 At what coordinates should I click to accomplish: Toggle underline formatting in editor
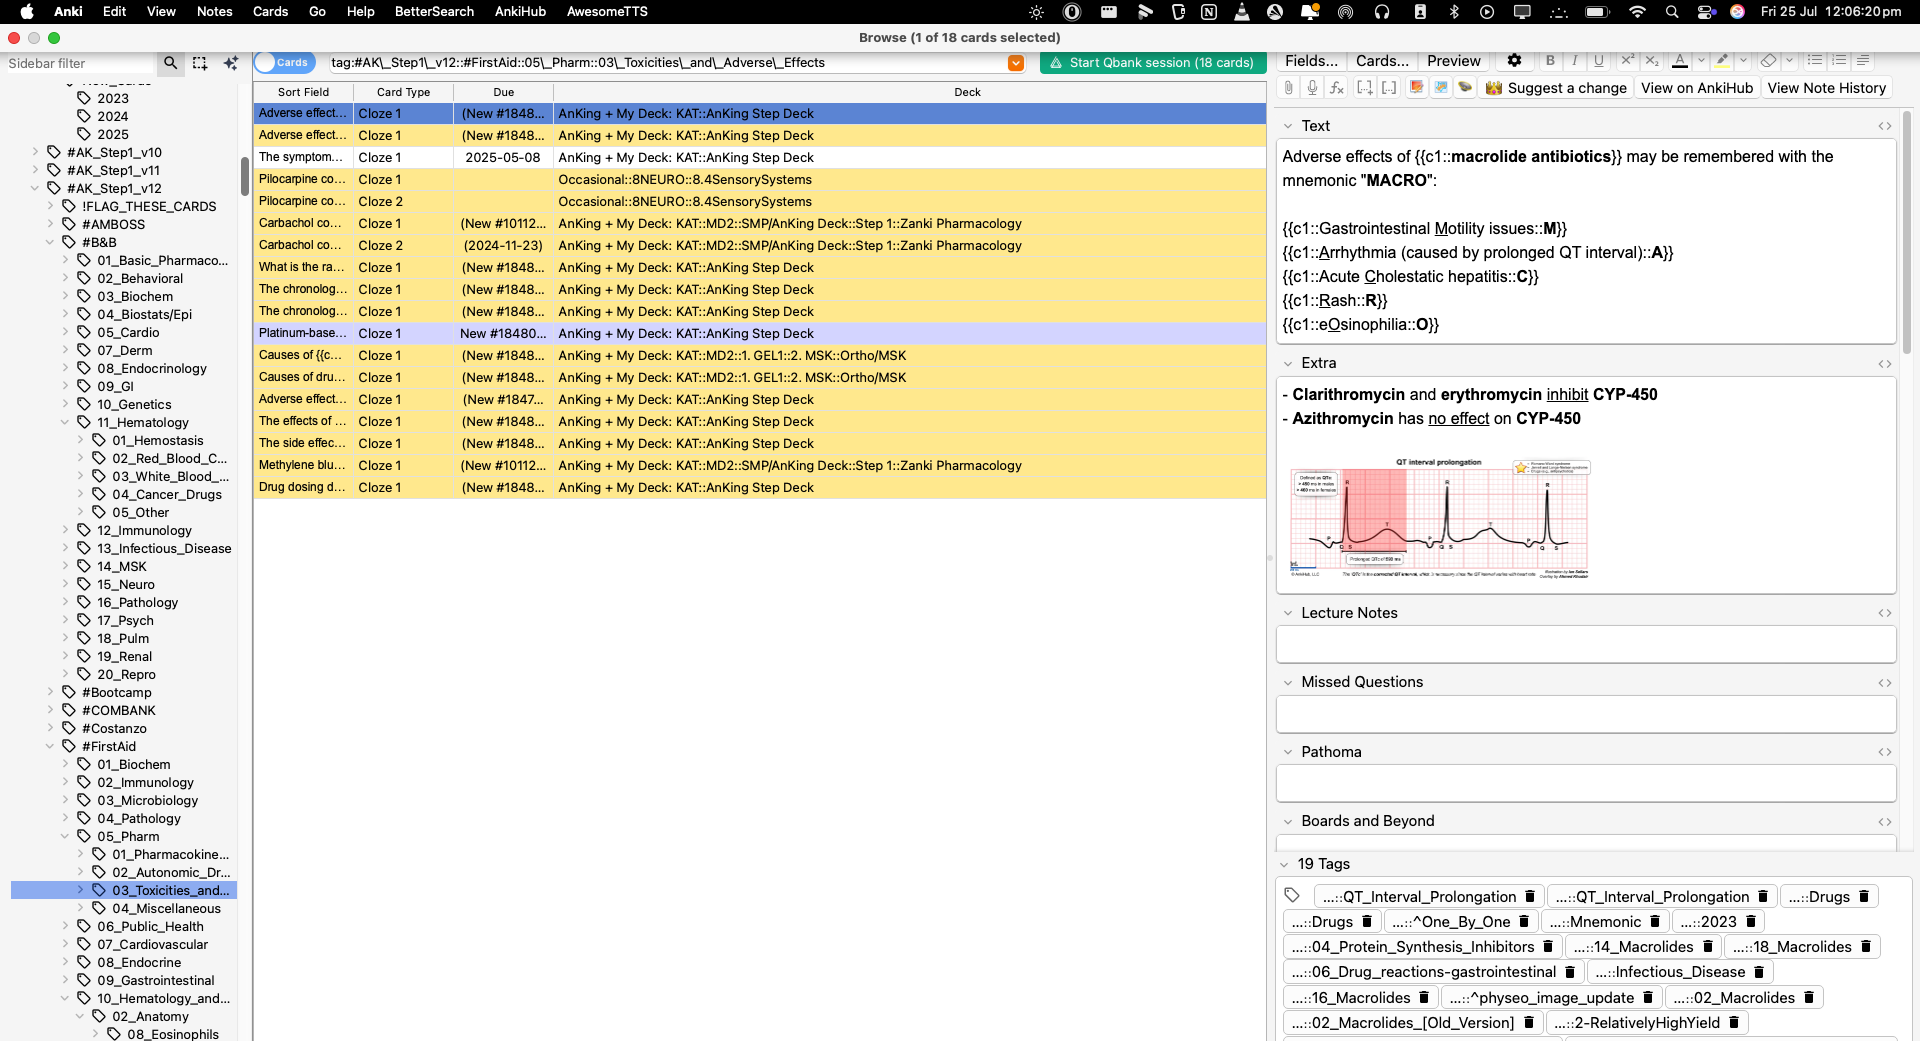1599,61
